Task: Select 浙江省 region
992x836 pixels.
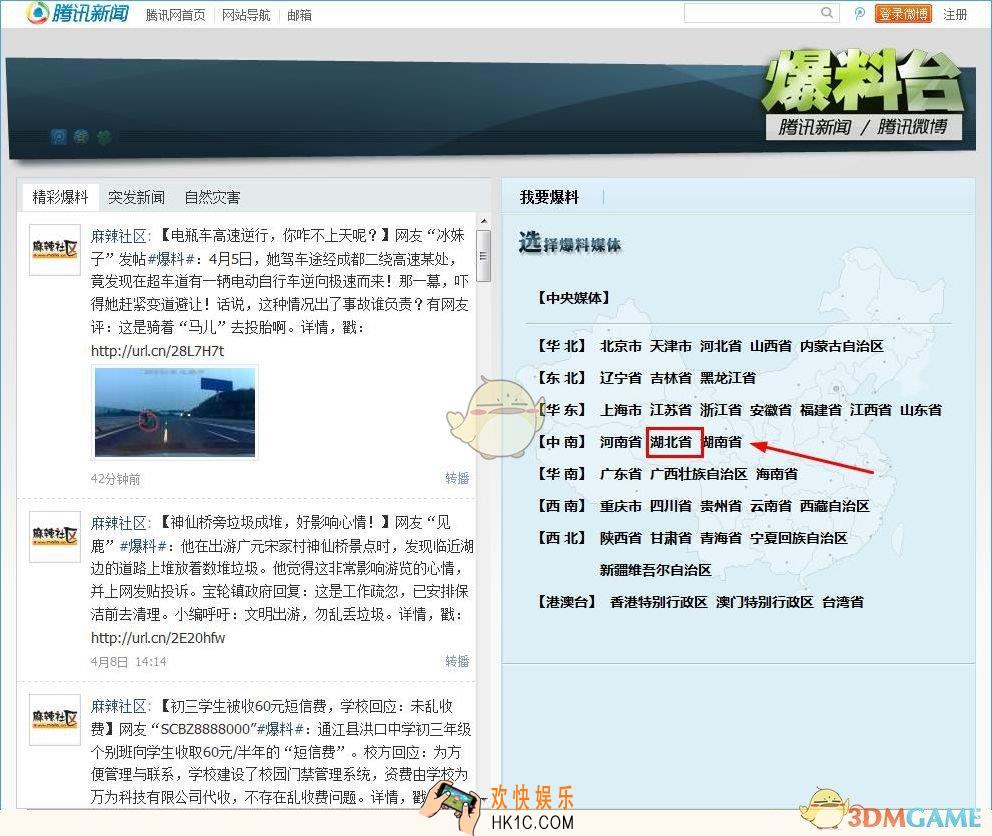Action: pos(721,410)
